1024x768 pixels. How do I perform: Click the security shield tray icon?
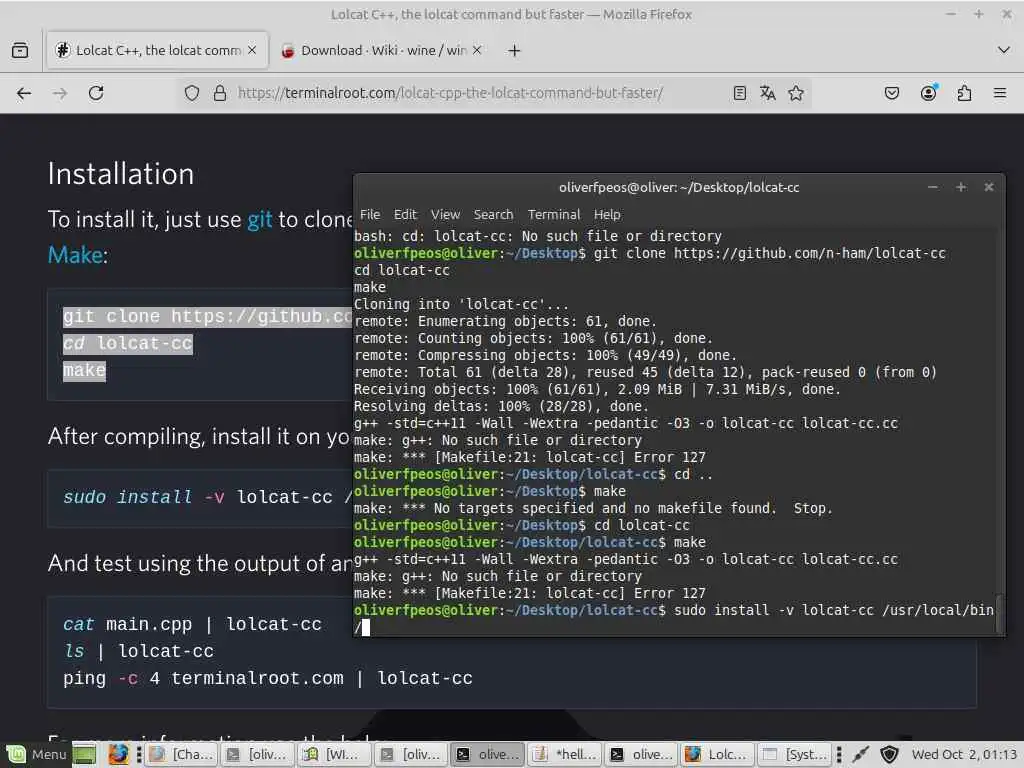(889, 754)
